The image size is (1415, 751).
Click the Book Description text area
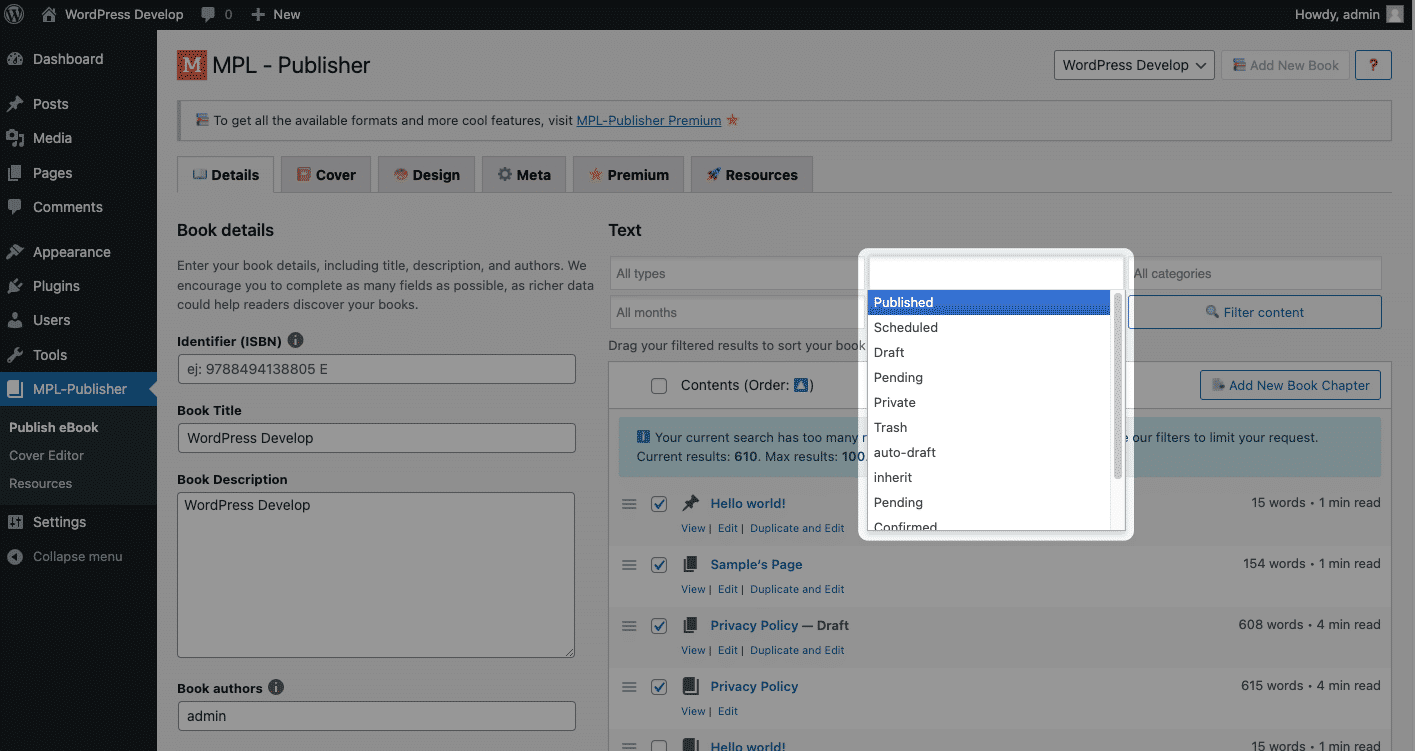tap(376, 575)
